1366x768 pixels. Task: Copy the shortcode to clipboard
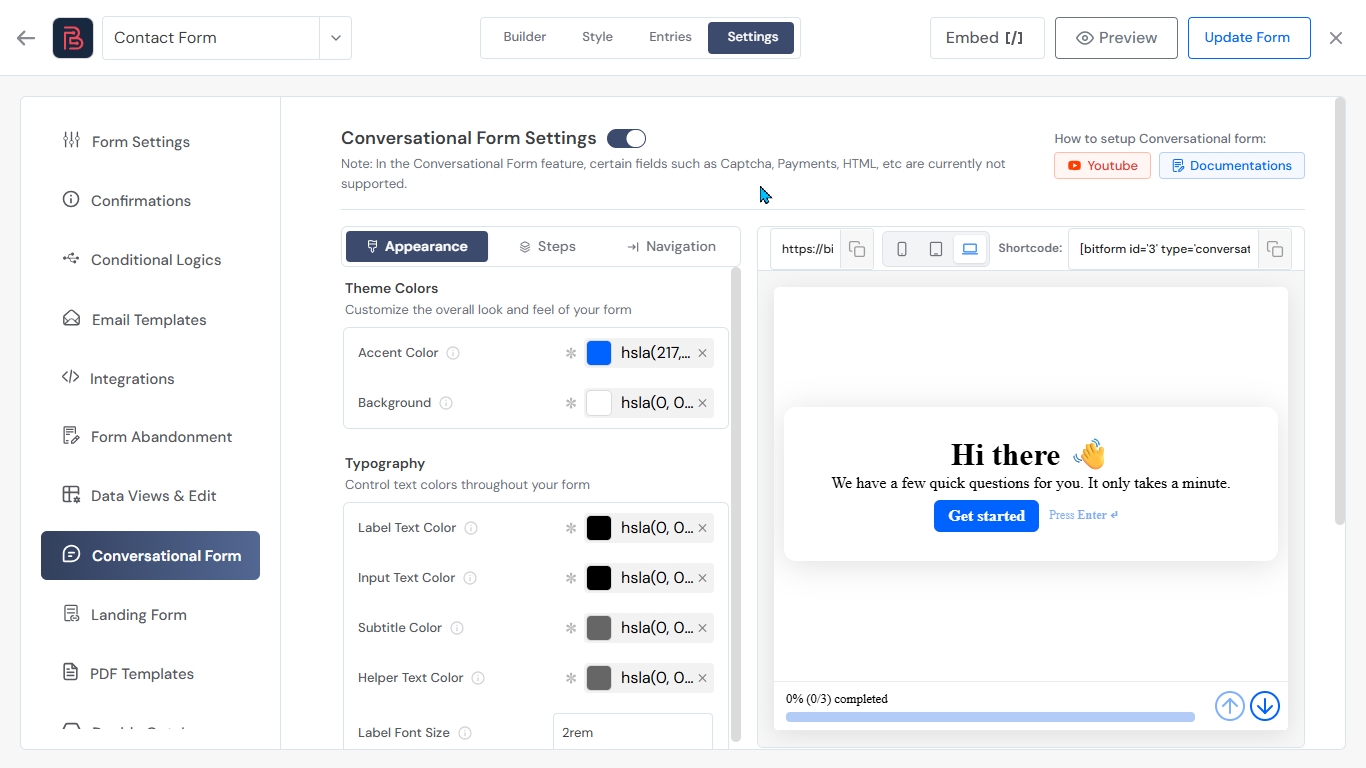[x=1275, y=249]
